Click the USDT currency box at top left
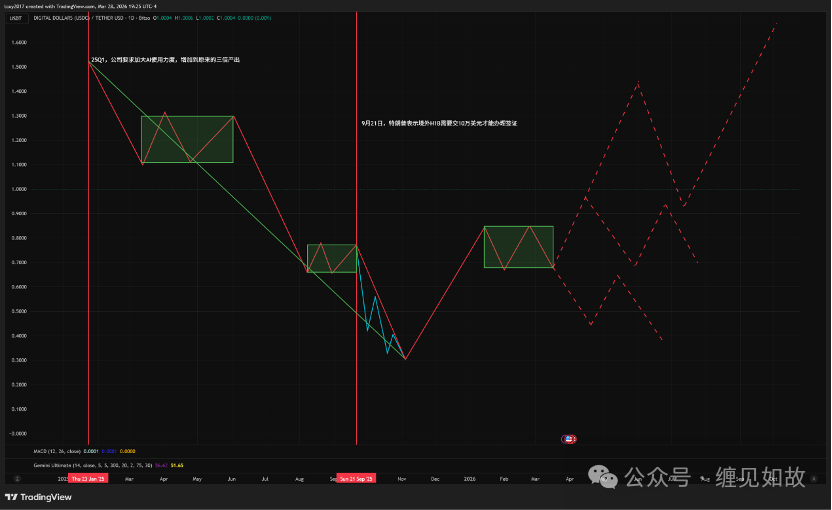The image size is (832, 510). [x=16, y=18]
